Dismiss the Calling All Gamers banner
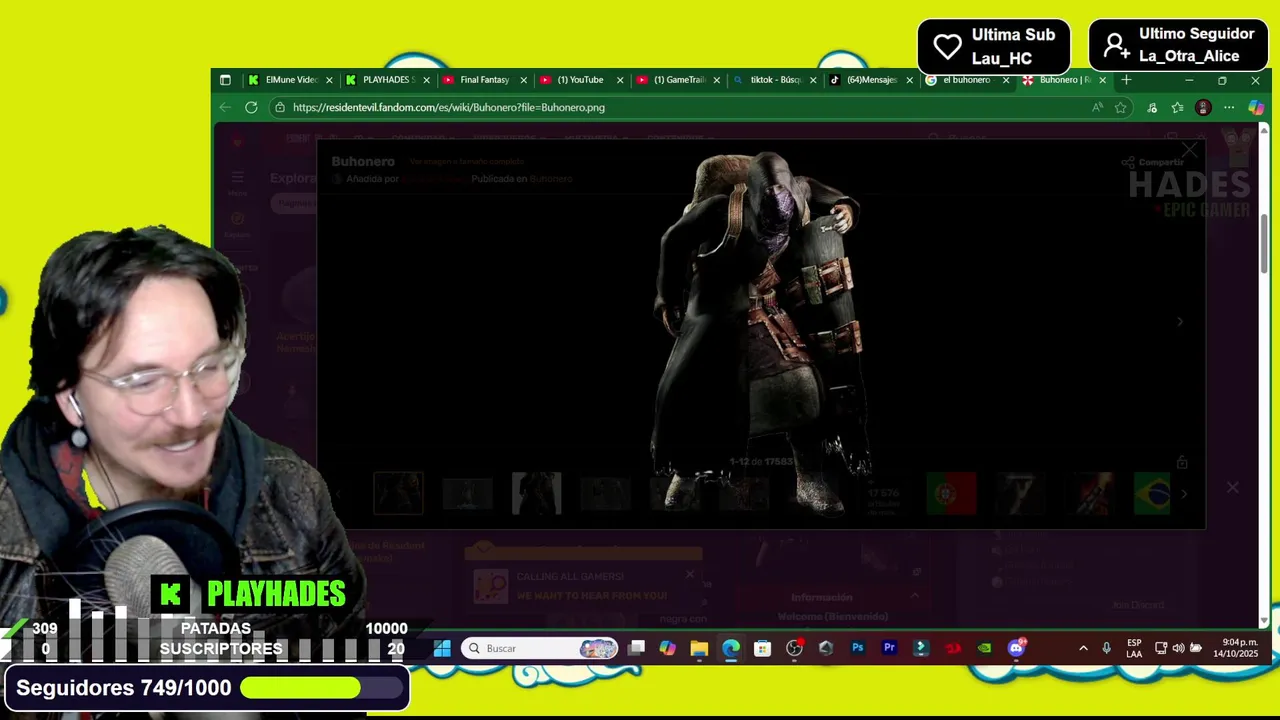1280x720 pixels. pyautogui.click(x=689, y=574)
